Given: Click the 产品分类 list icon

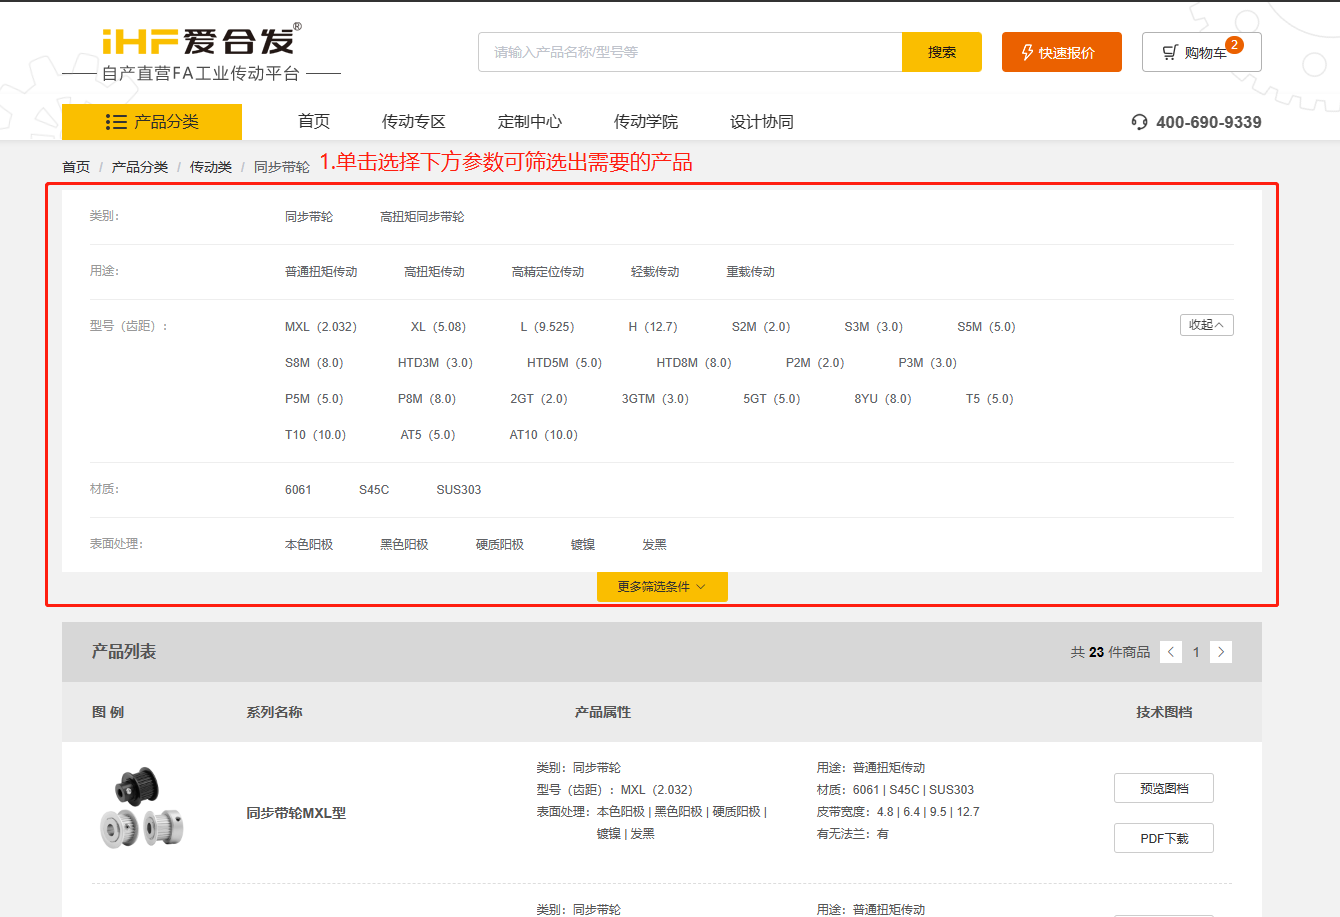Looking at the screenshot, I should pyautogui.click(x=117, y=121).
